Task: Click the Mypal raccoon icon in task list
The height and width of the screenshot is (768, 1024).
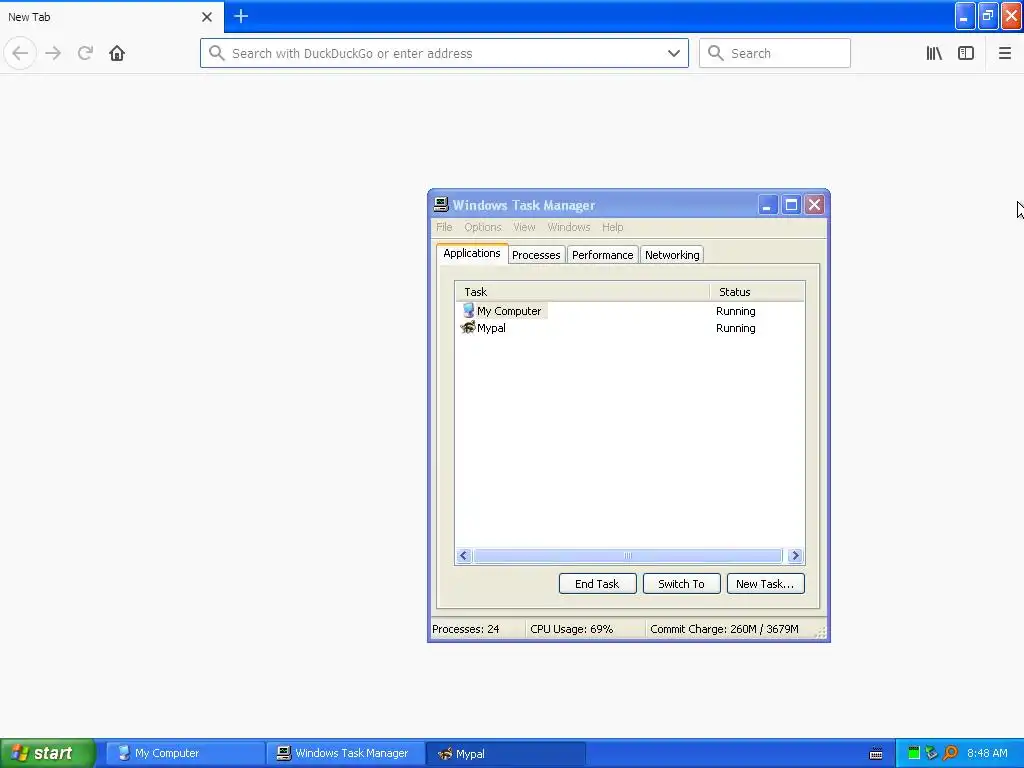Action: click(468, 327)
